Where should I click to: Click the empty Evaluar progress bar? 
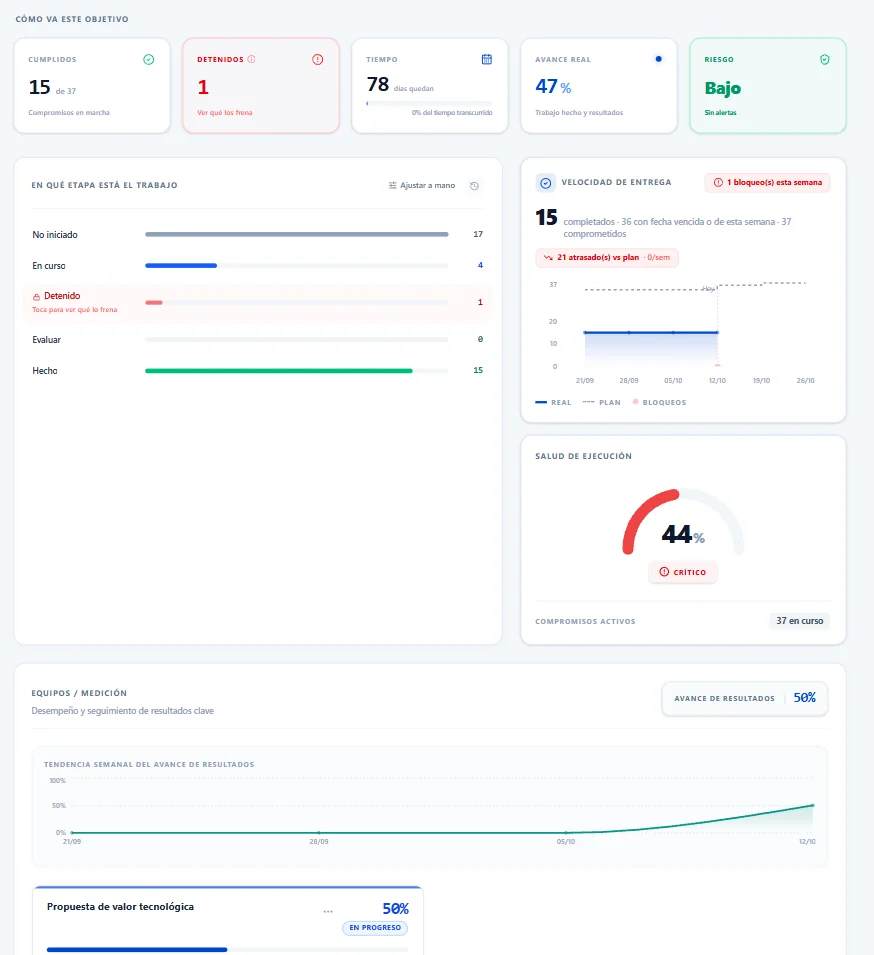click(297, 340)
